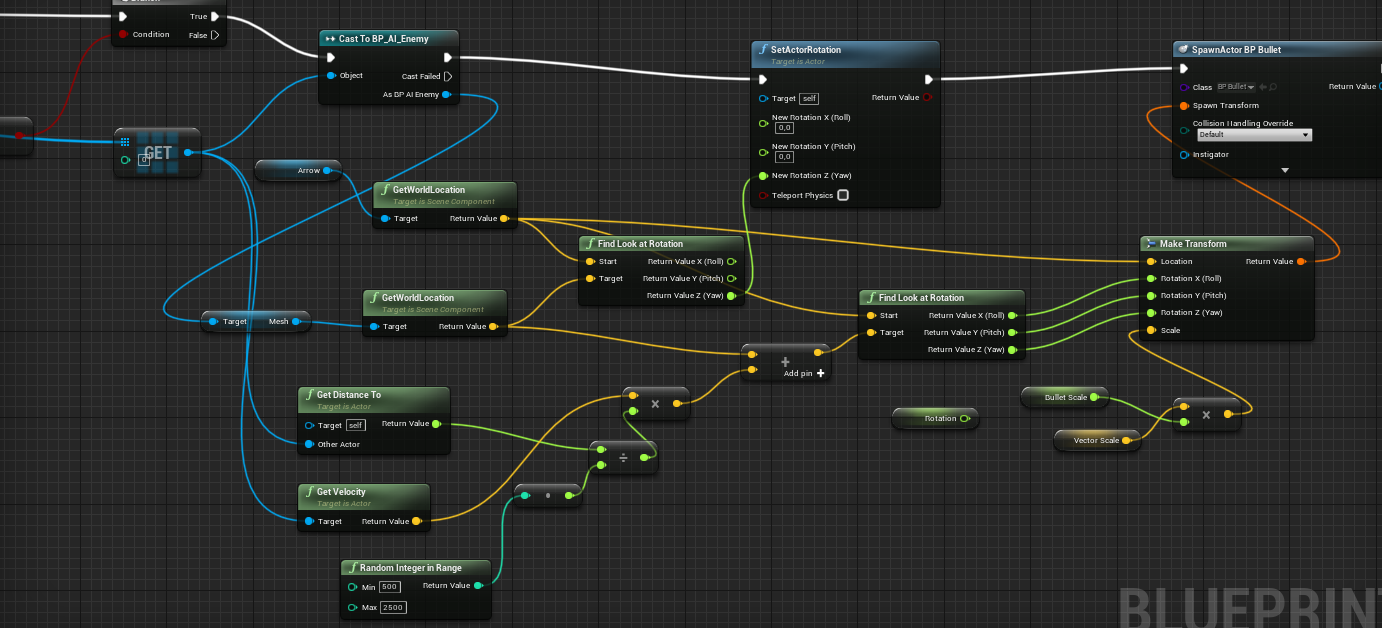Click the Location pin on Make Transform
The width and height of the screenshot is (1382, 628).
[x=1151, y=262]
